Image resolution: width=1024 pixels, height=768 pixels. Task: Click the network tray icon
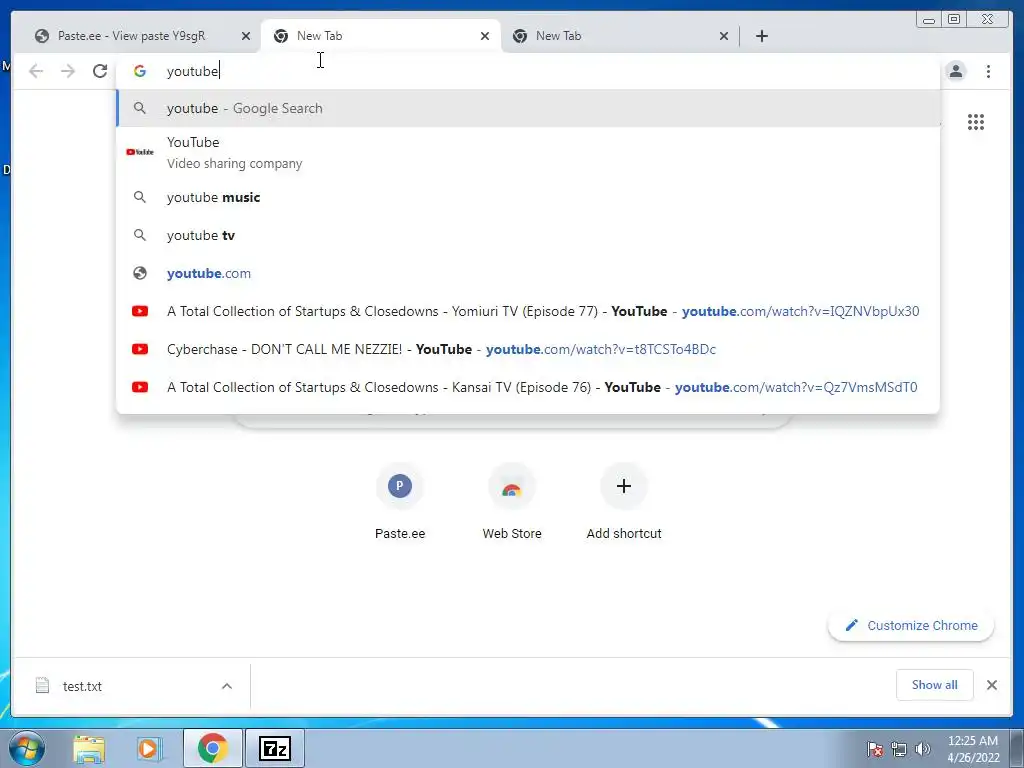click(x=899, y=749)
